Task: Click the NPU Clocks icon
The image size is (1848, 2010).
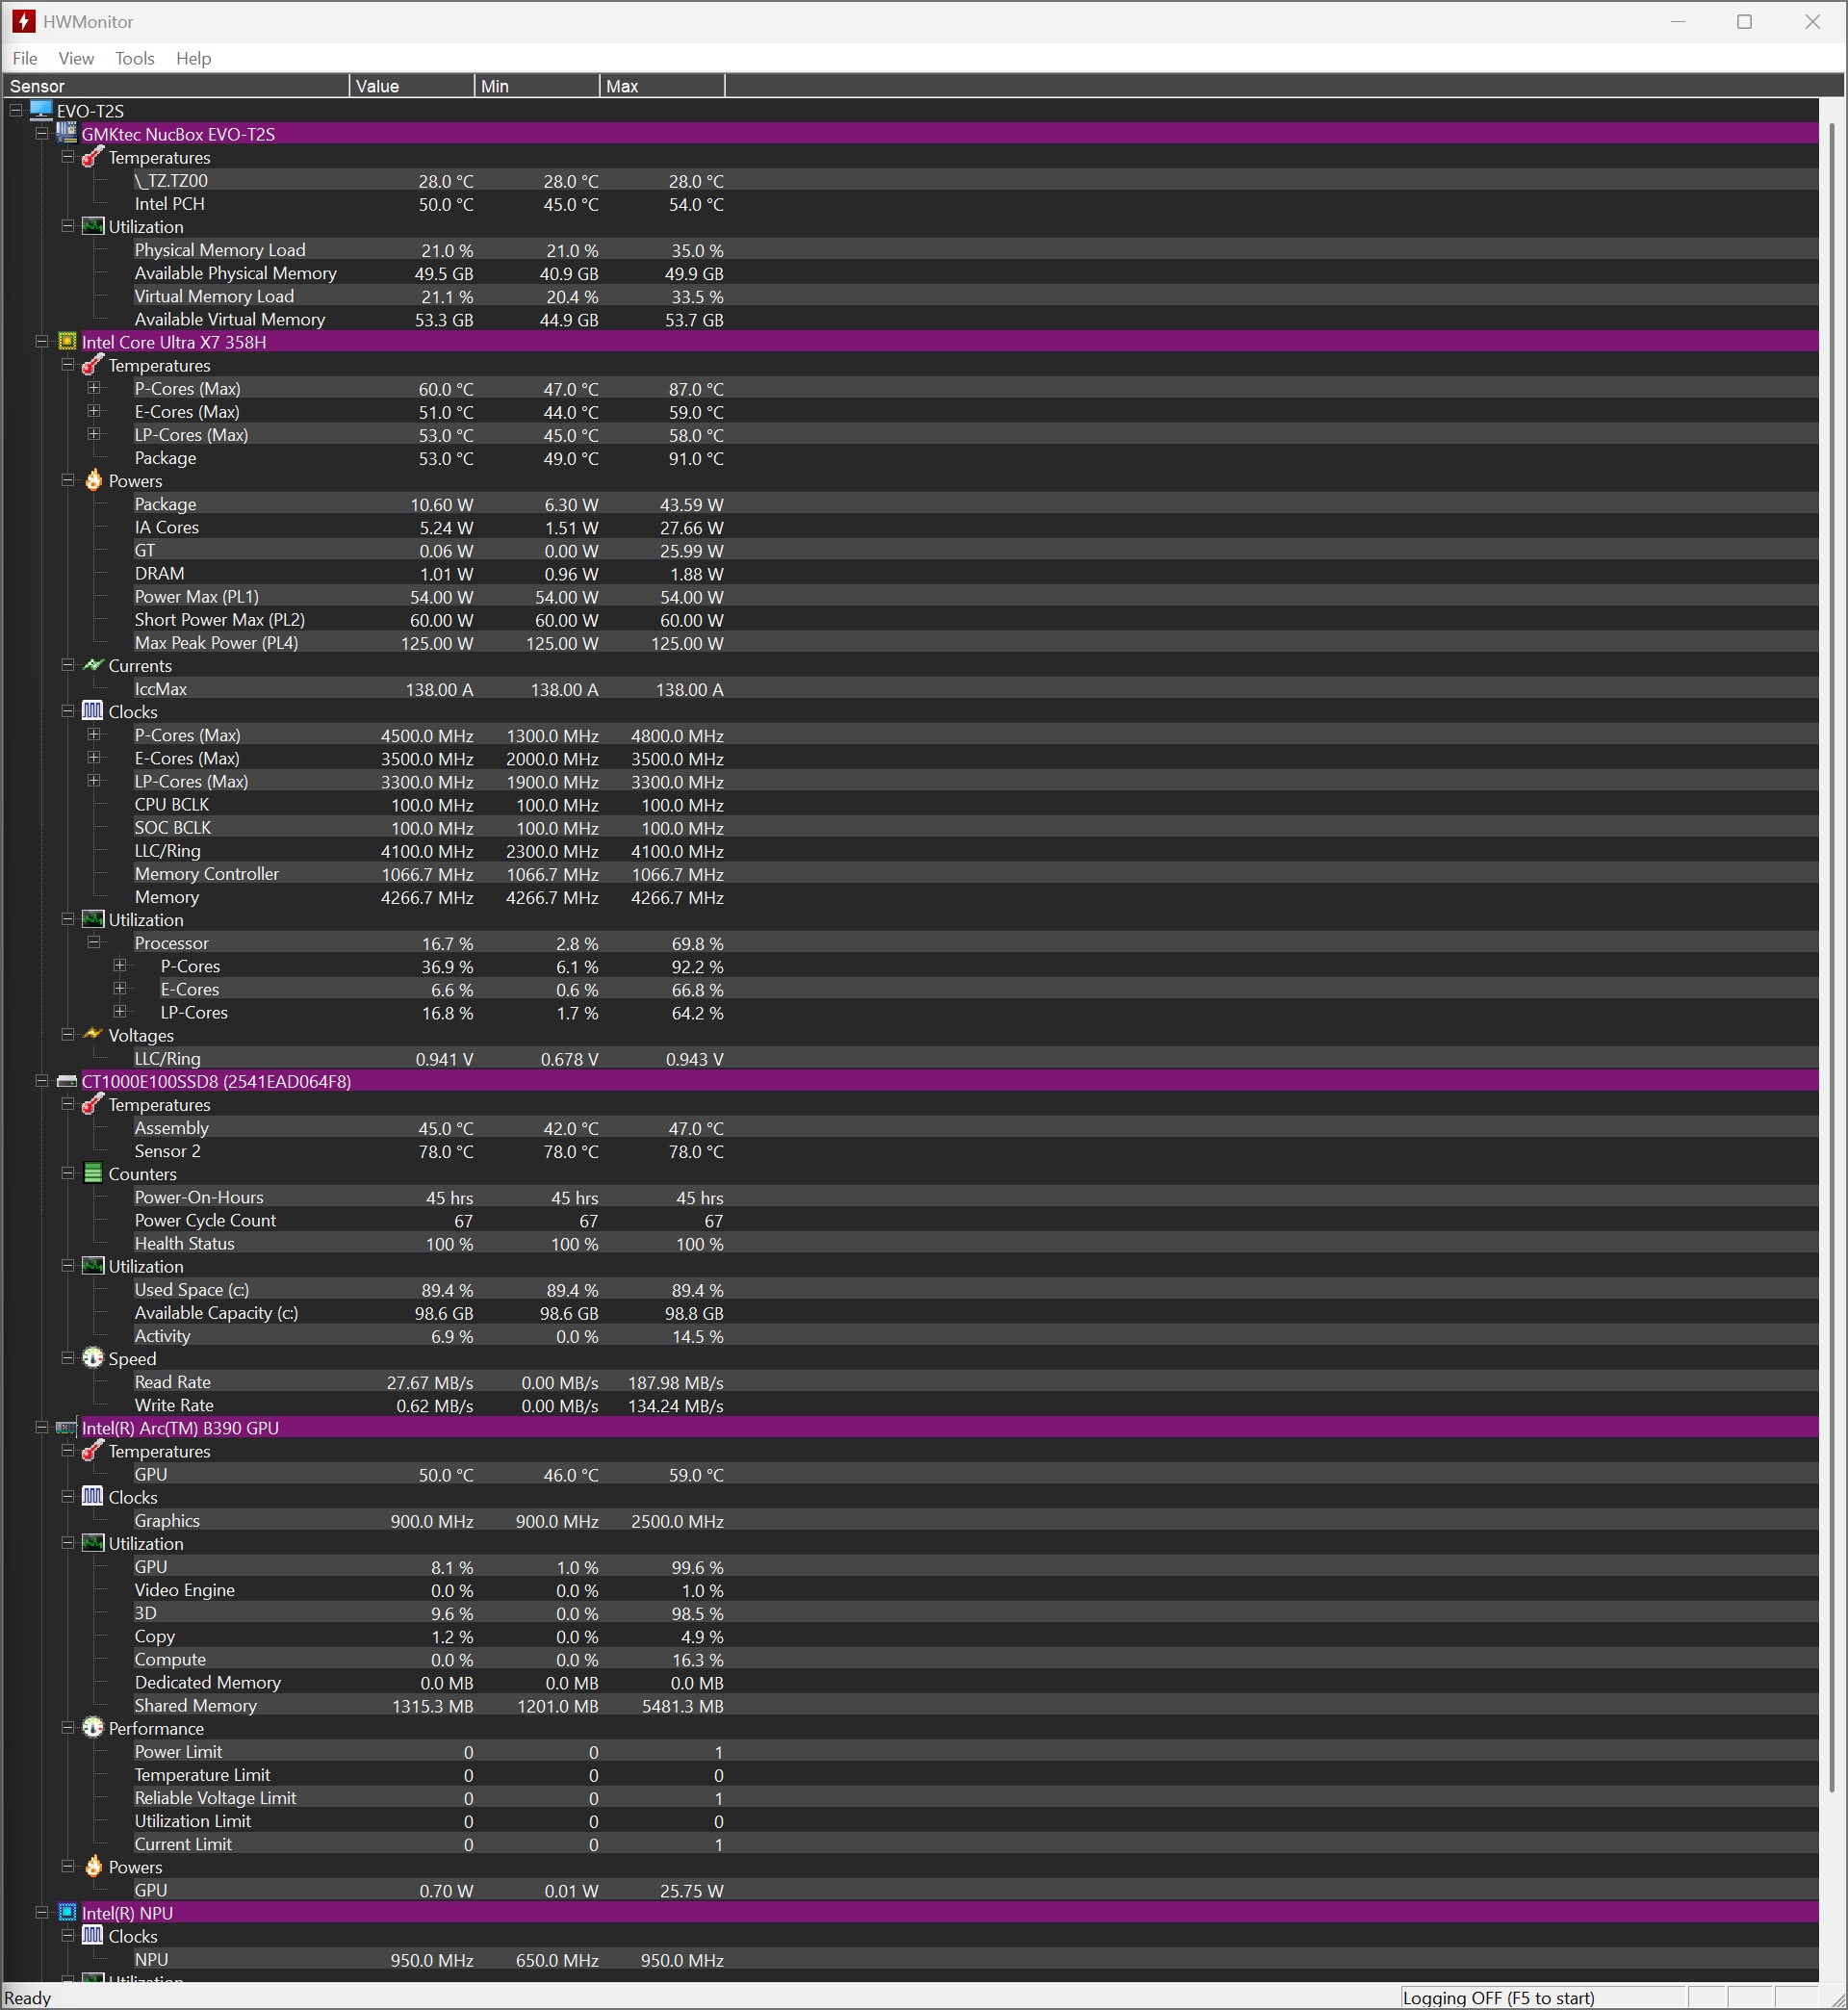Action: click(x=93, y=1934)
